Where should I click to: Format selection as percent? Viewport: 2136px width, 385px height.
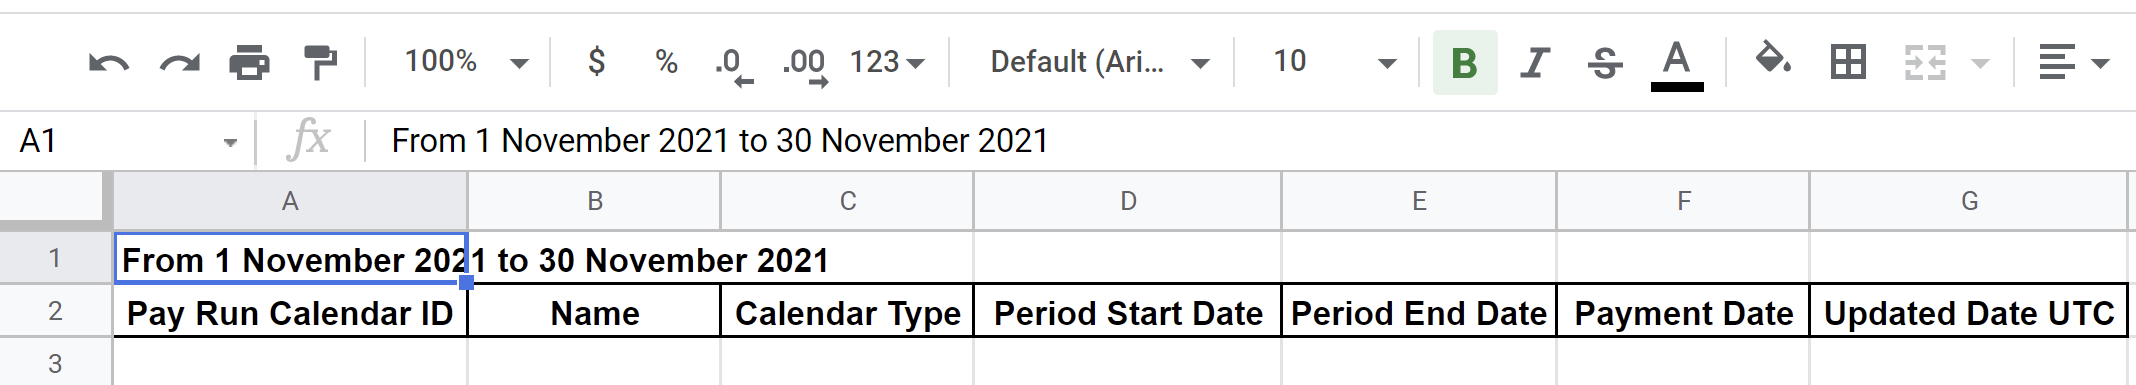click(666, 62)
